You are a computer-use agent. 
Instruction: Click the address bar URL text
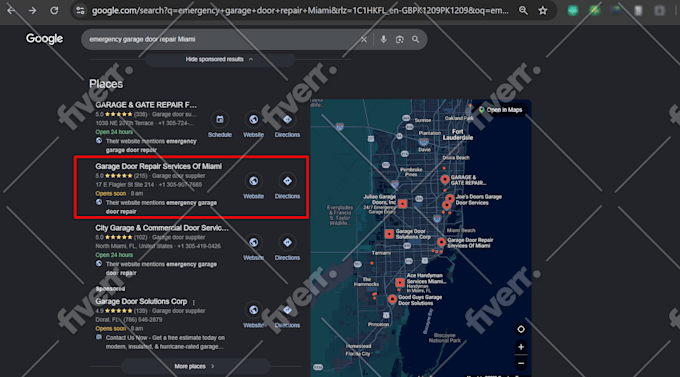[300, 10]
